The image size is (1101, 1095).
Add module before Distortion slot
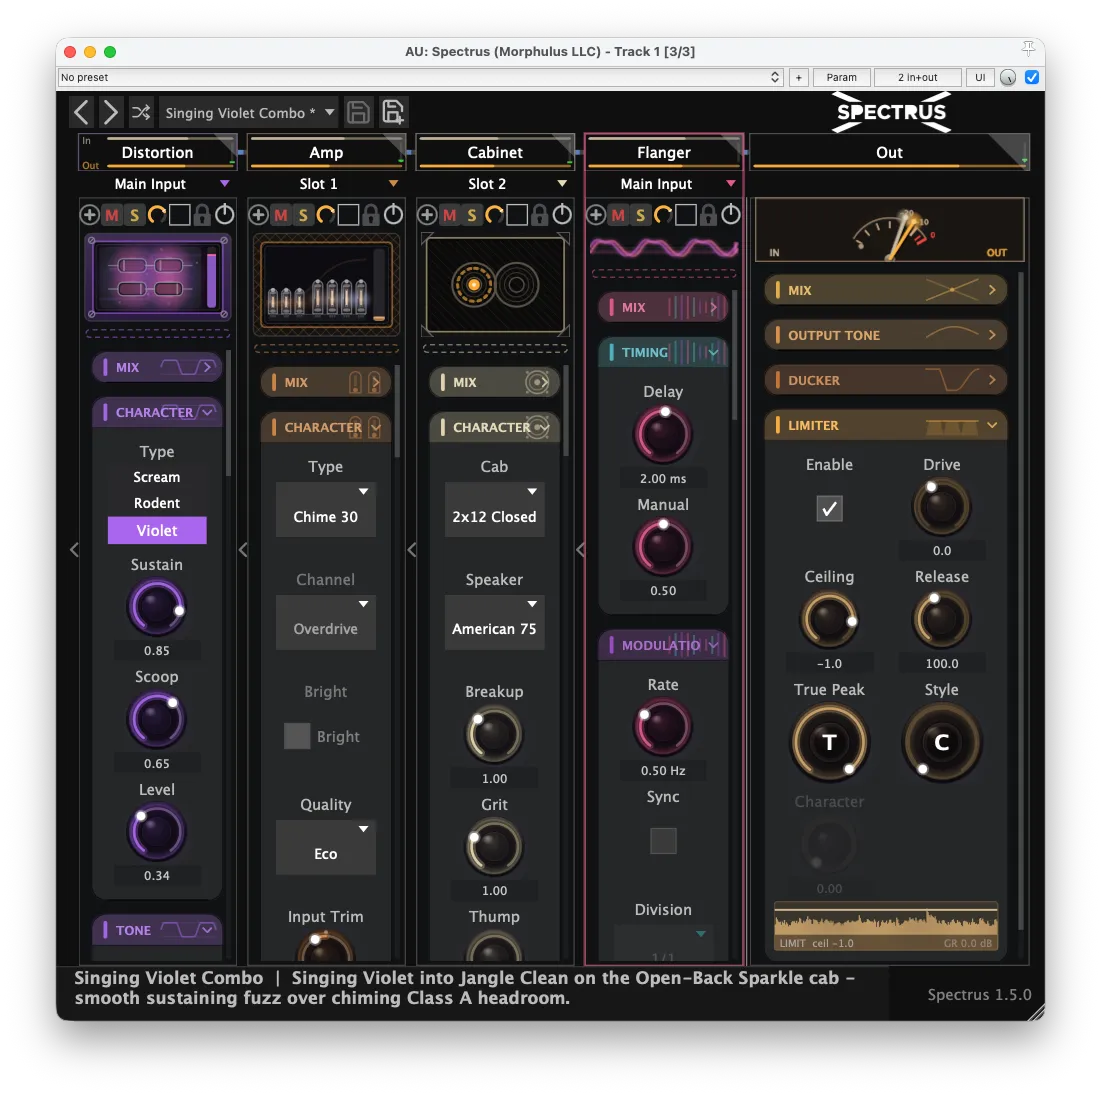tap(89, 215)
